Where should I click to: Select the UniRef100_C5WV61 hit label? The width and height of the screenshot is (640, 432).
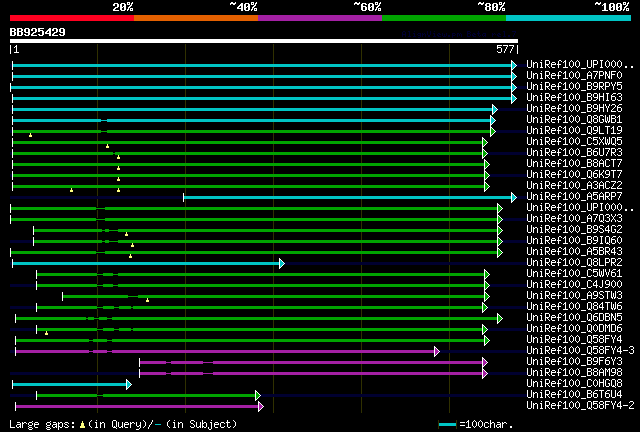click(x=574, y=274)
